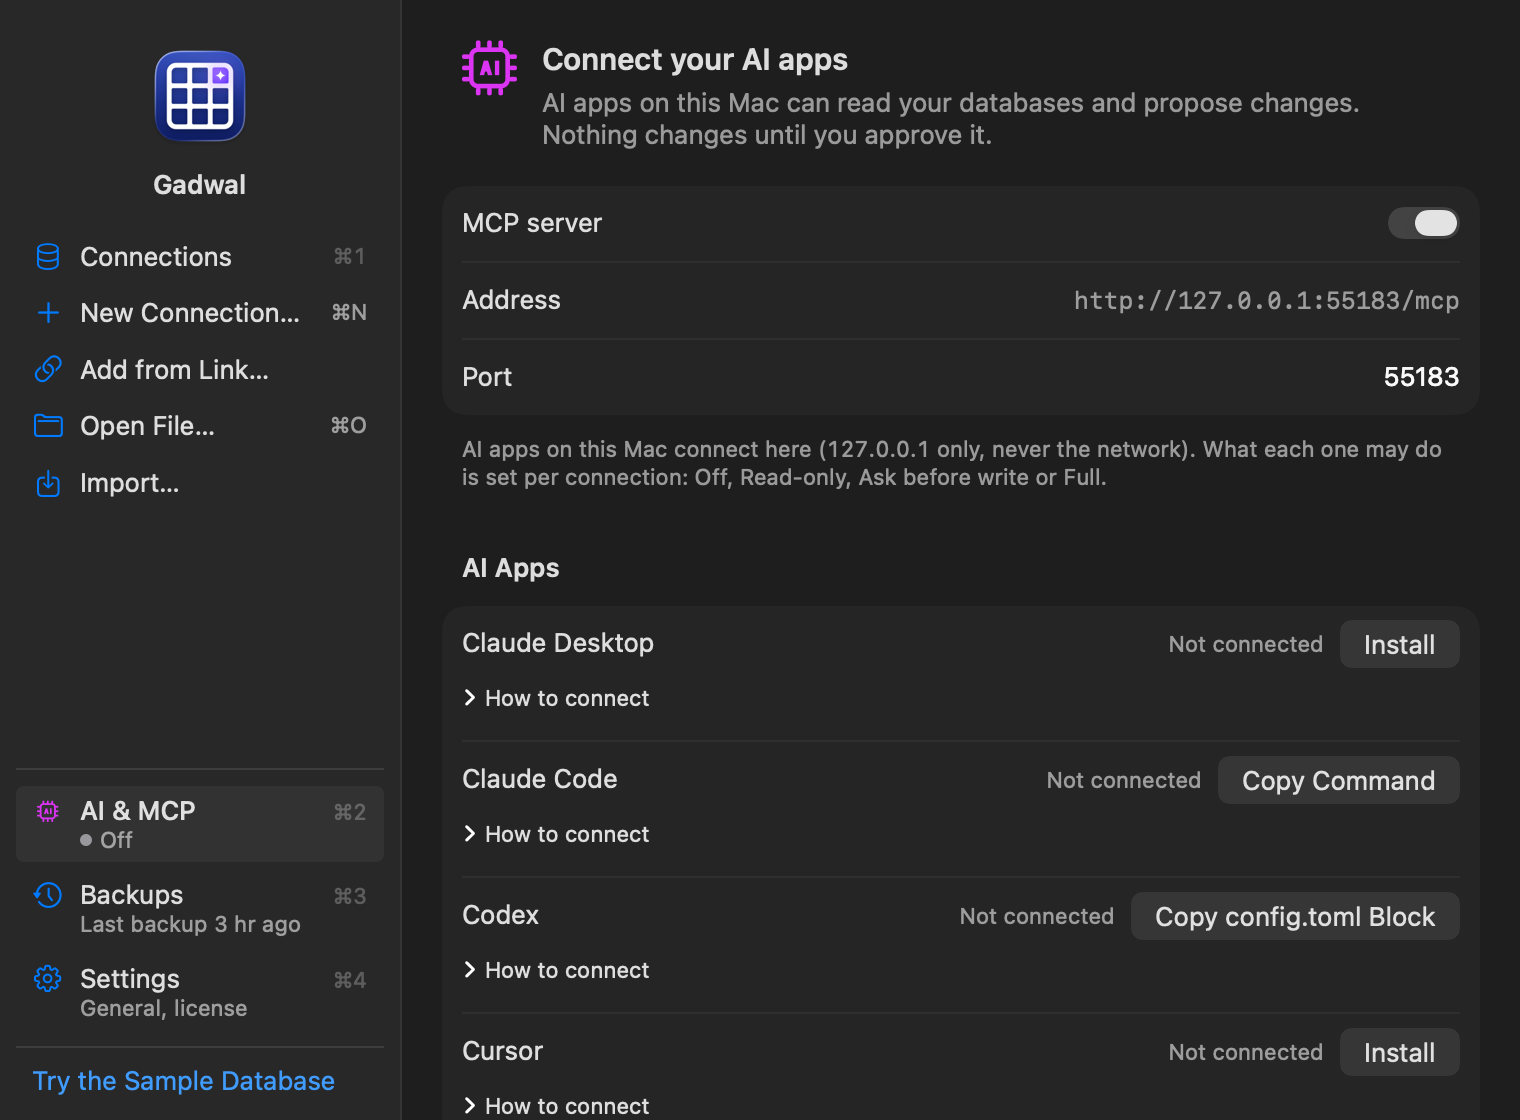Screen dimensions: 1520x1120
Task: Expand How to connect under Cursor
Action: (x=556, y=1106)
